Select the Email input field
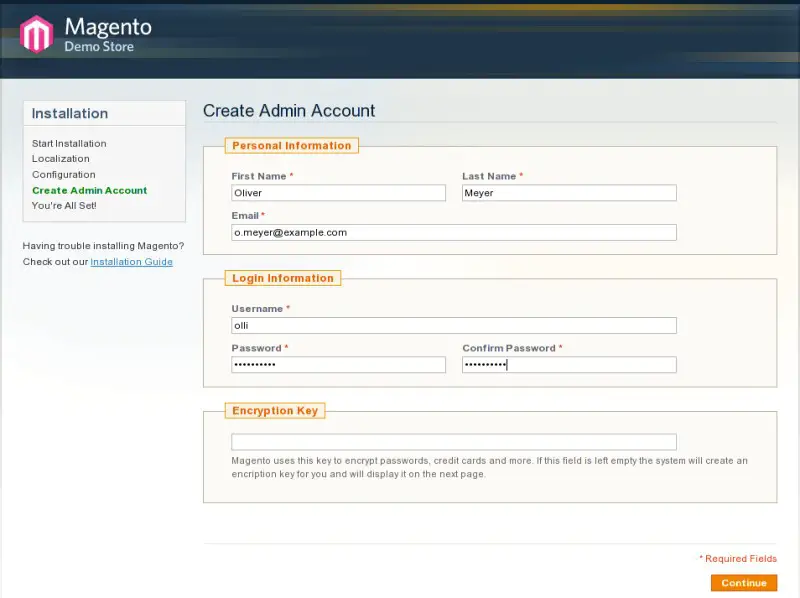Viewport: 800px width, 598px height. click(454, 233)
